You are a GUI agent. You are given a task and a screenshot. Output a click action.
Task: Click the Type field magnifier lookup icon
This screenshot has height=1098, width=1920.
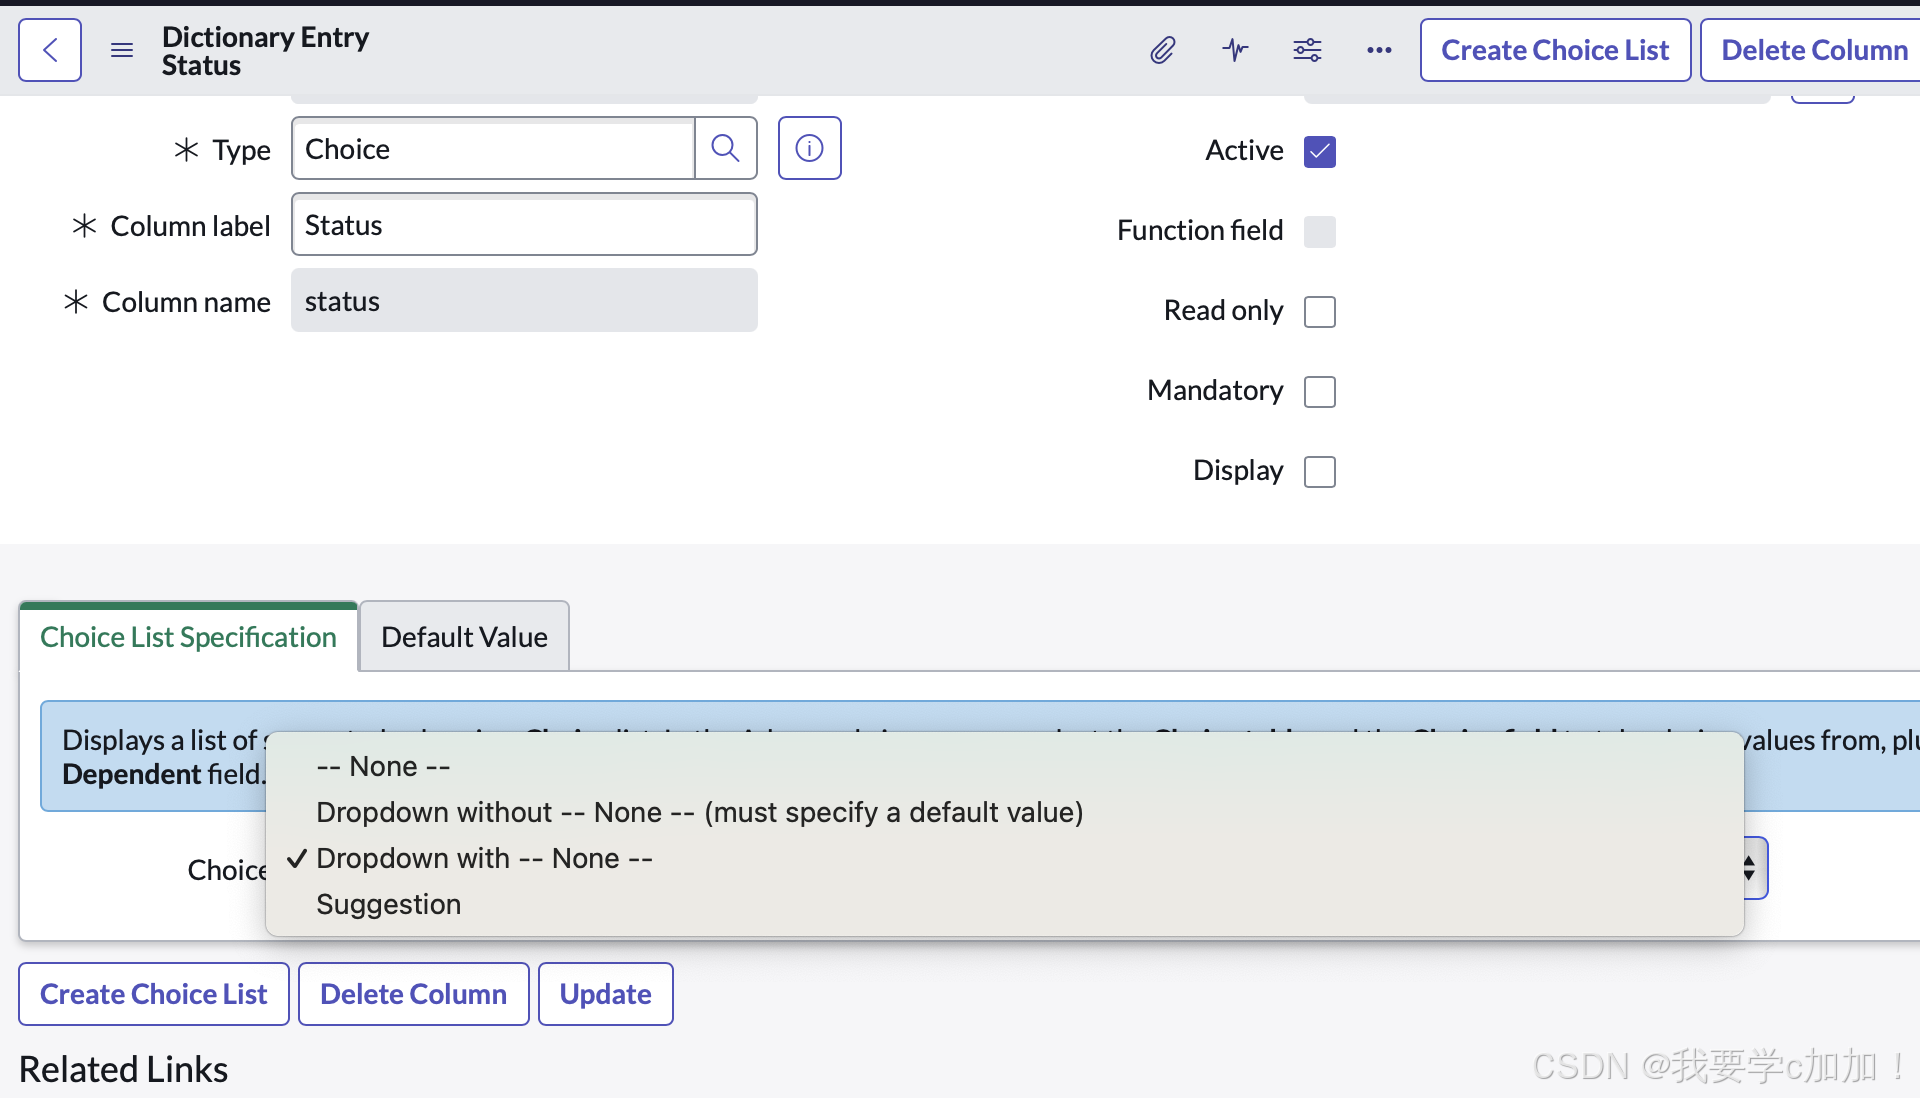[x=725, y=149]
